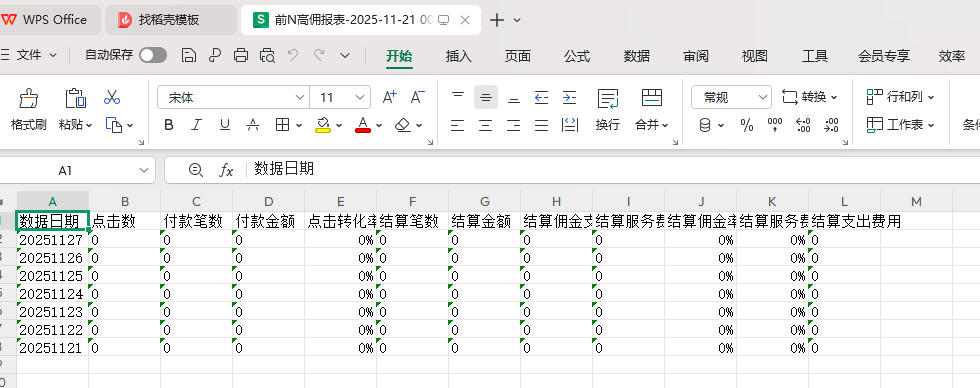The image size is (980, 388).
Task: Click the Merge cells (合并) icon
Action: coord(652,97)
